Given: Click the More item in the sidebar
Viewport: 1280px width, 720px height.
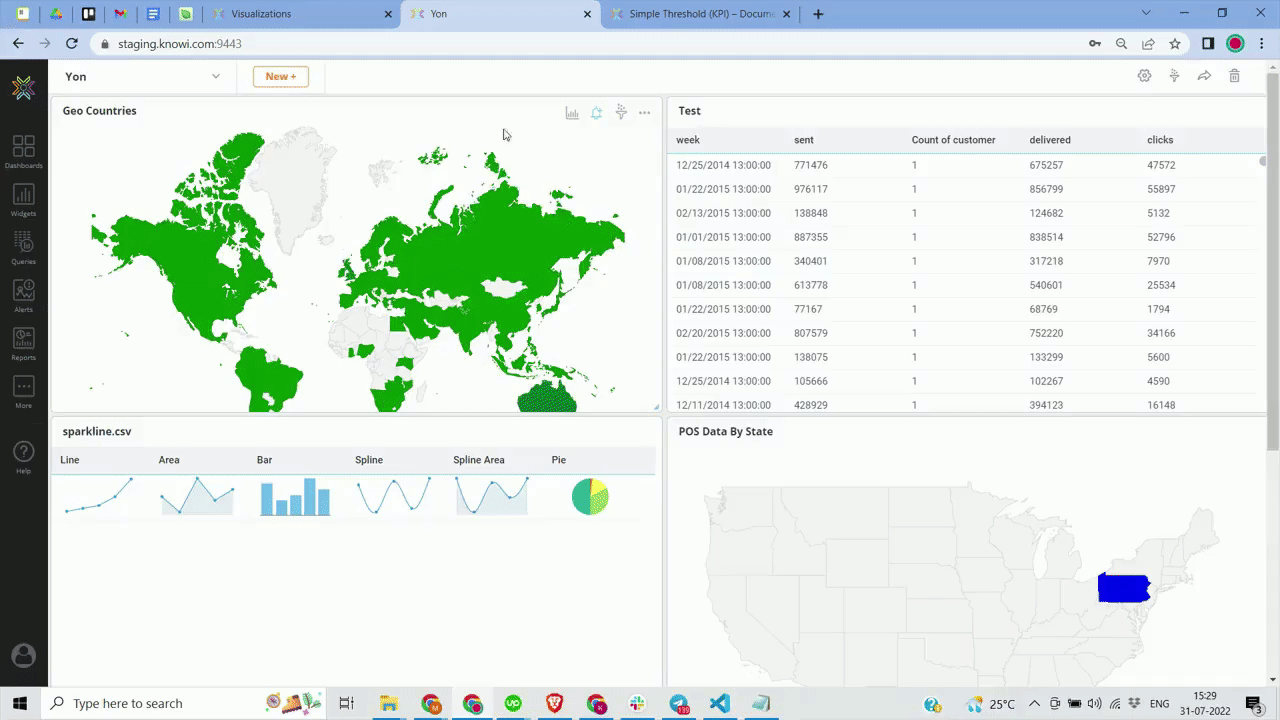Looking at the screenshot, I should tap(24, 391).
